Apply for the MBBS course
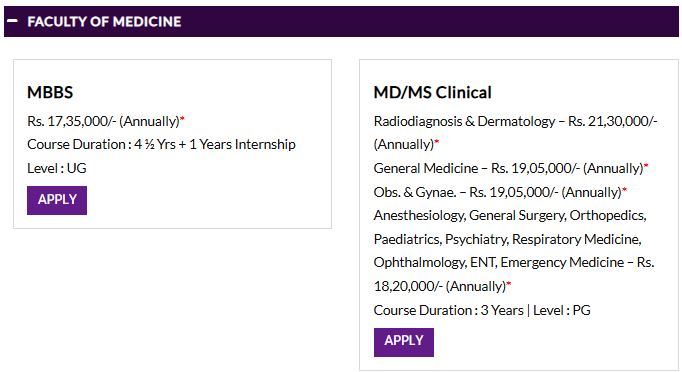 [x=57, y=200]
